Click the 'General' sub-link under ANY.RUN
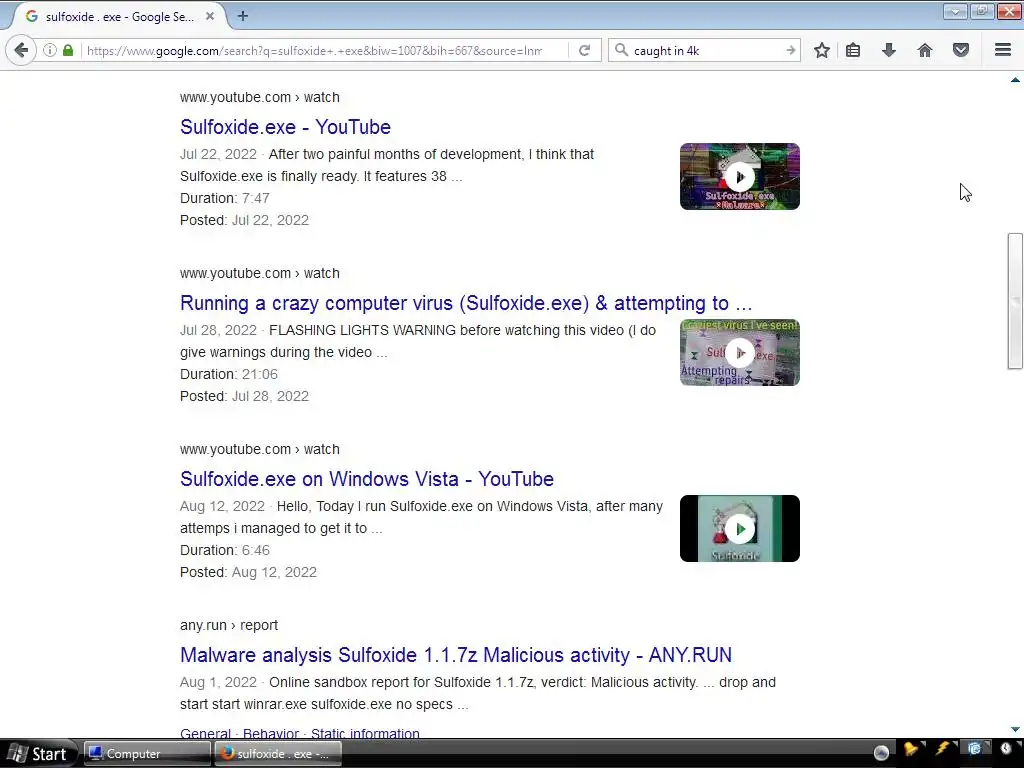The height and width of the screenshot is (768, 1024). point(205,733)
